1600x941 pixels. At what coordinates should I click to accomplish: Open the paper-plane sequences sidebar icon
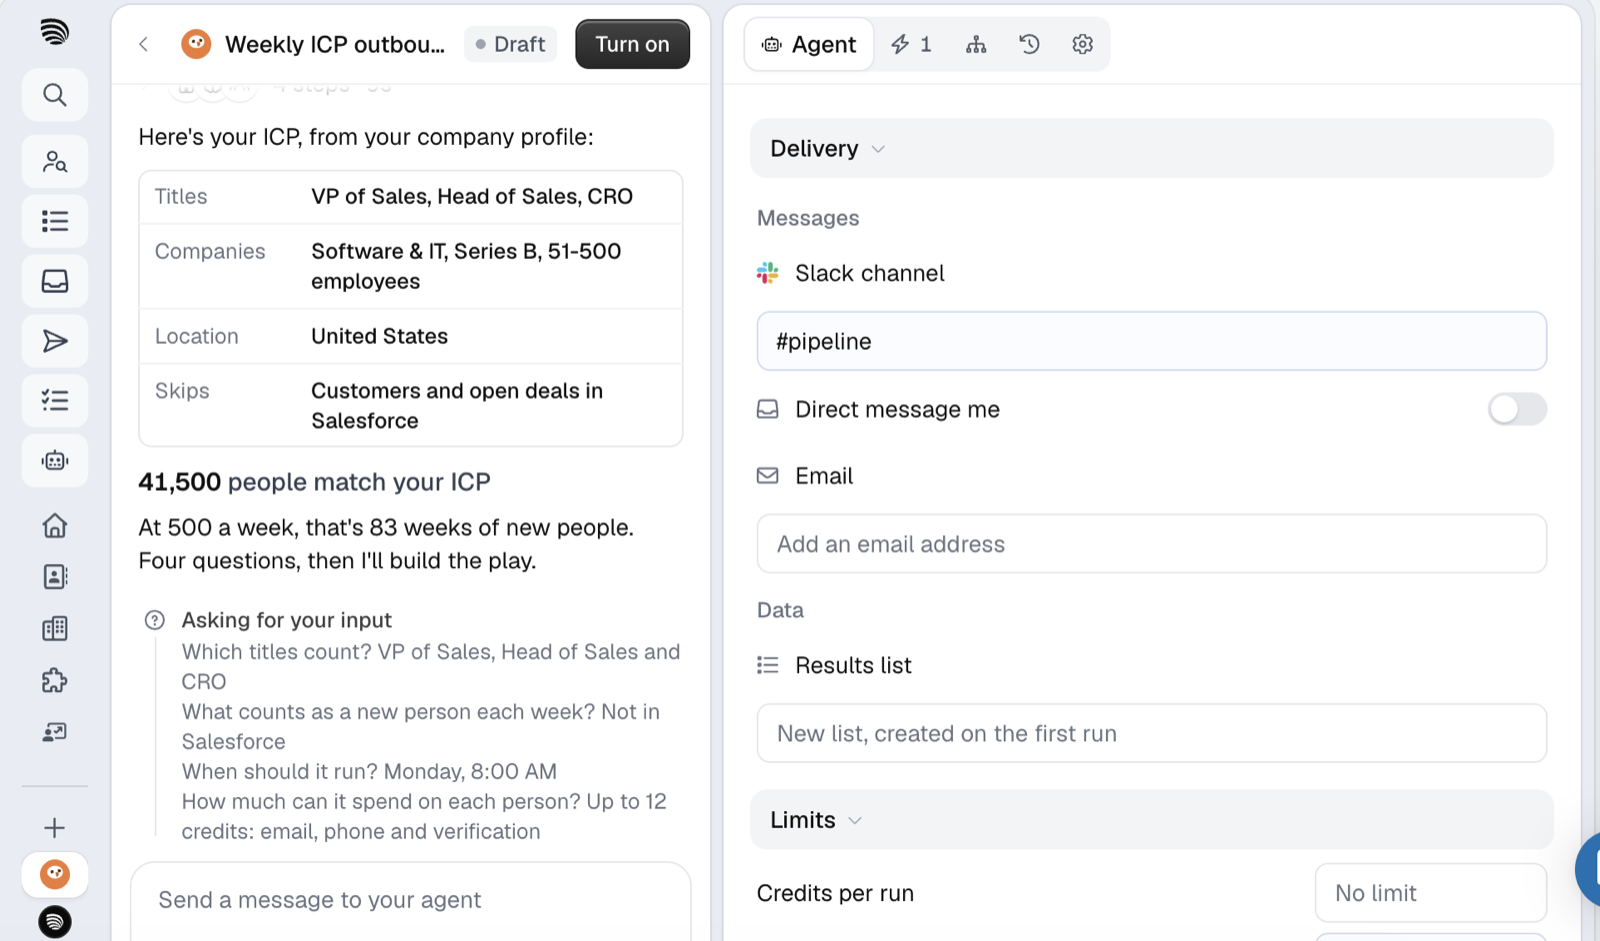55,341
